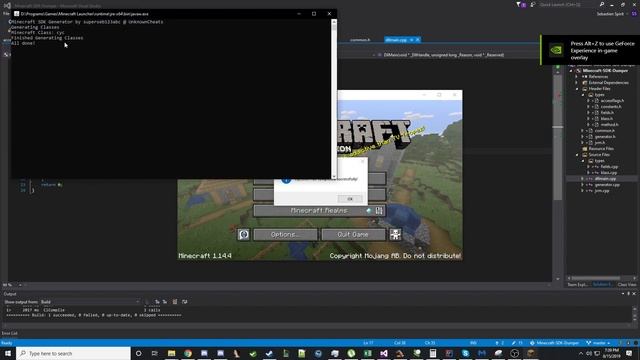Select method.h in Solution Explorer

tap(609, 124)
